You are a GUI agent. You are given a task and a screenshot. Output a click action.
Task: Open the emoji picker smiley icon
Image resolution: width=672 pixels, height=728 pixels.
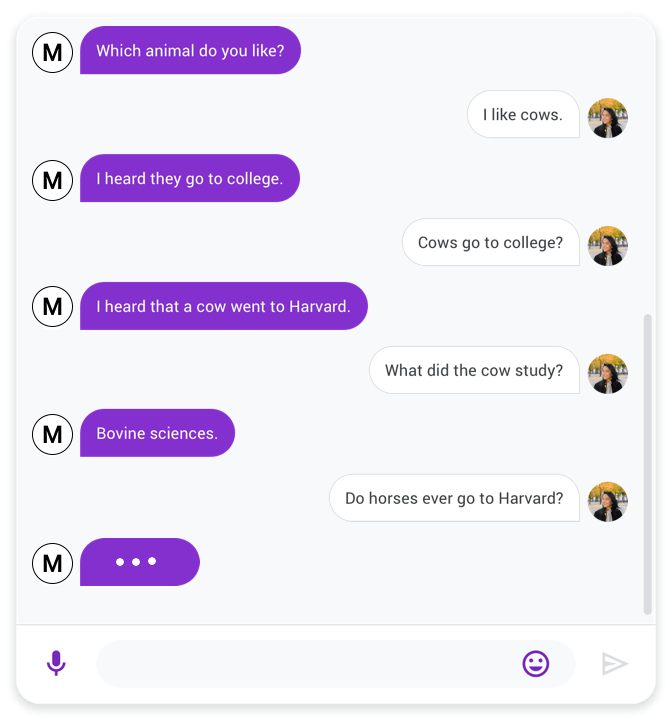536,663
